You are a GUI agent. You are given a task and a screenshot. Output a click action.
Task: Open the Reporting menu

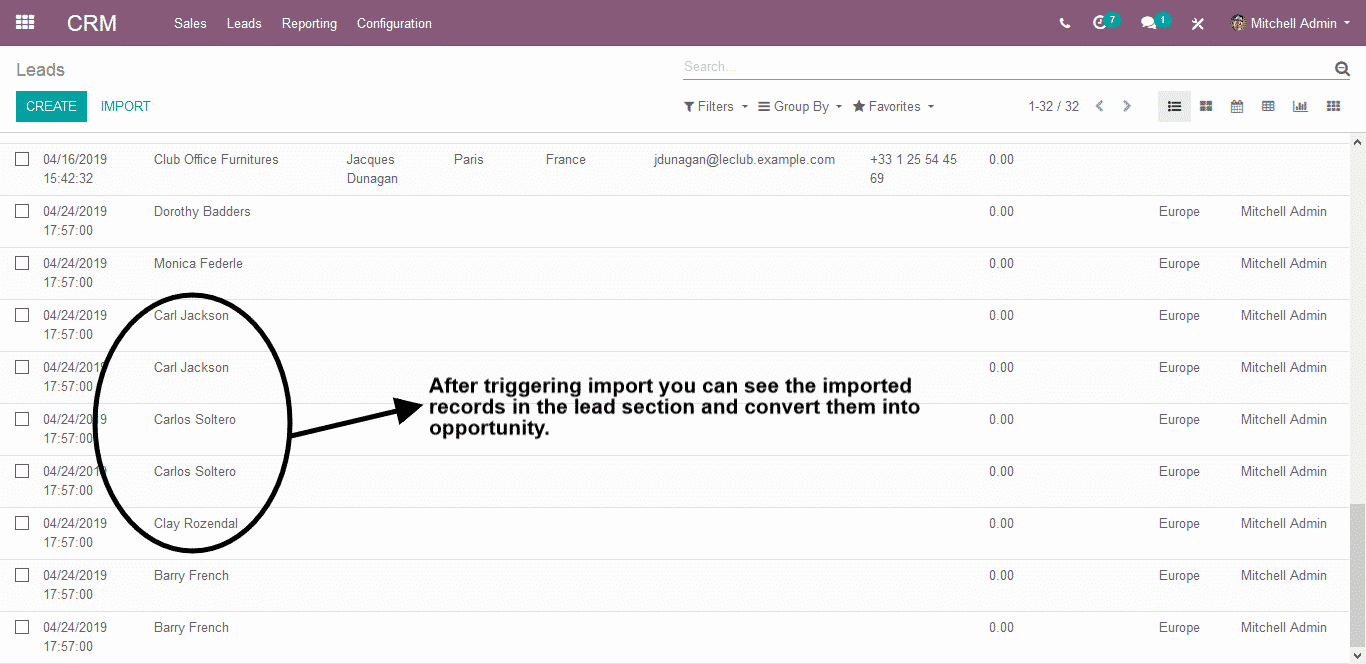309,23
